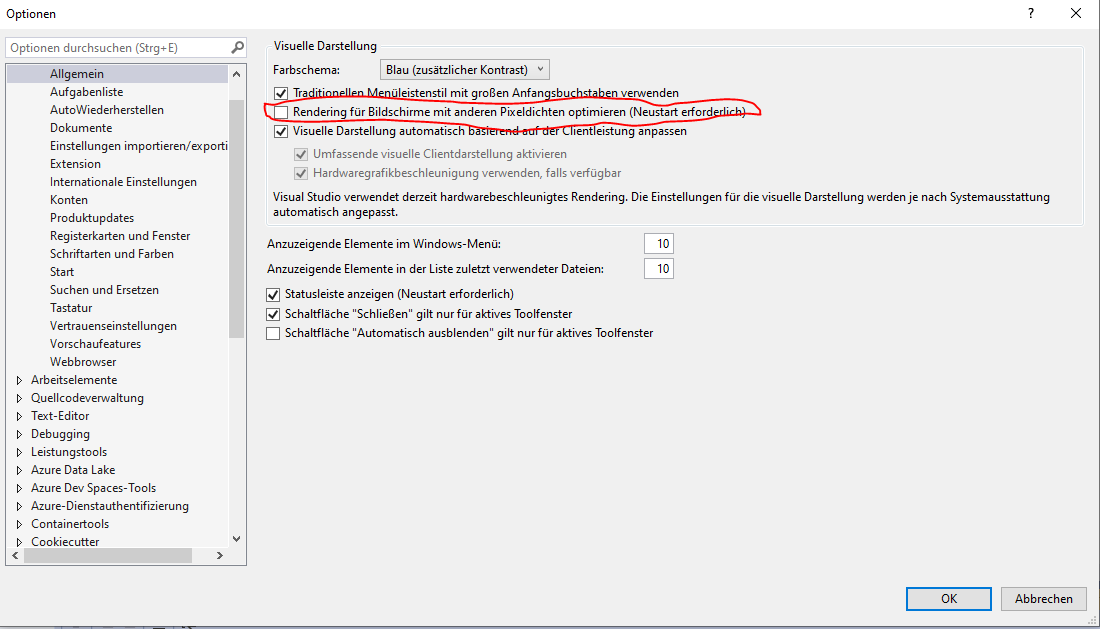Open the Farbschema dropdown
Viewport: 1100px width, 629px height.
539,69
